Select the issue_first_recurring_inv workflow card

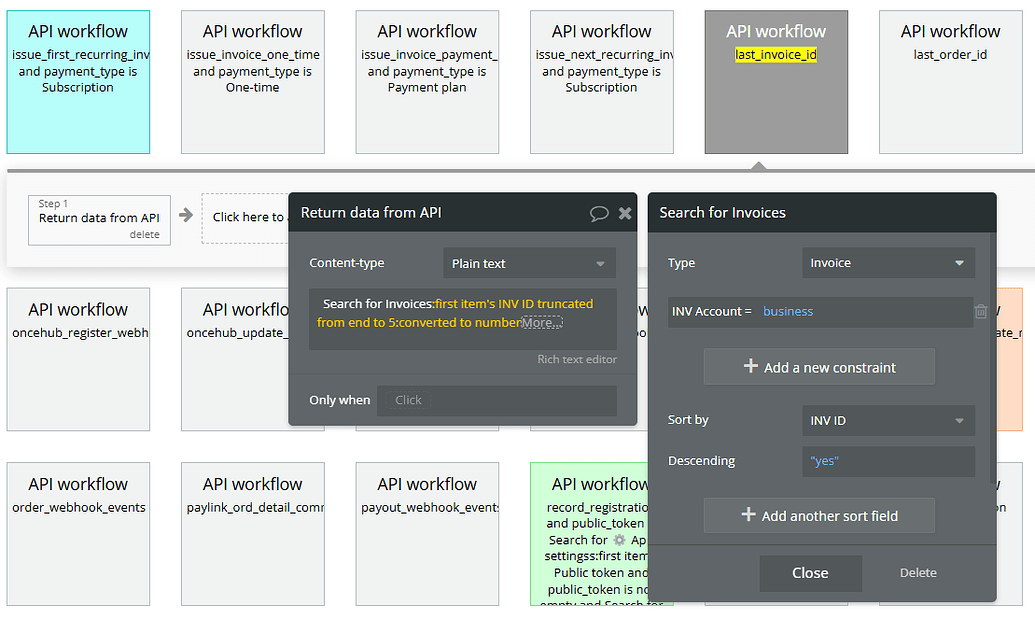coord(78,80)
